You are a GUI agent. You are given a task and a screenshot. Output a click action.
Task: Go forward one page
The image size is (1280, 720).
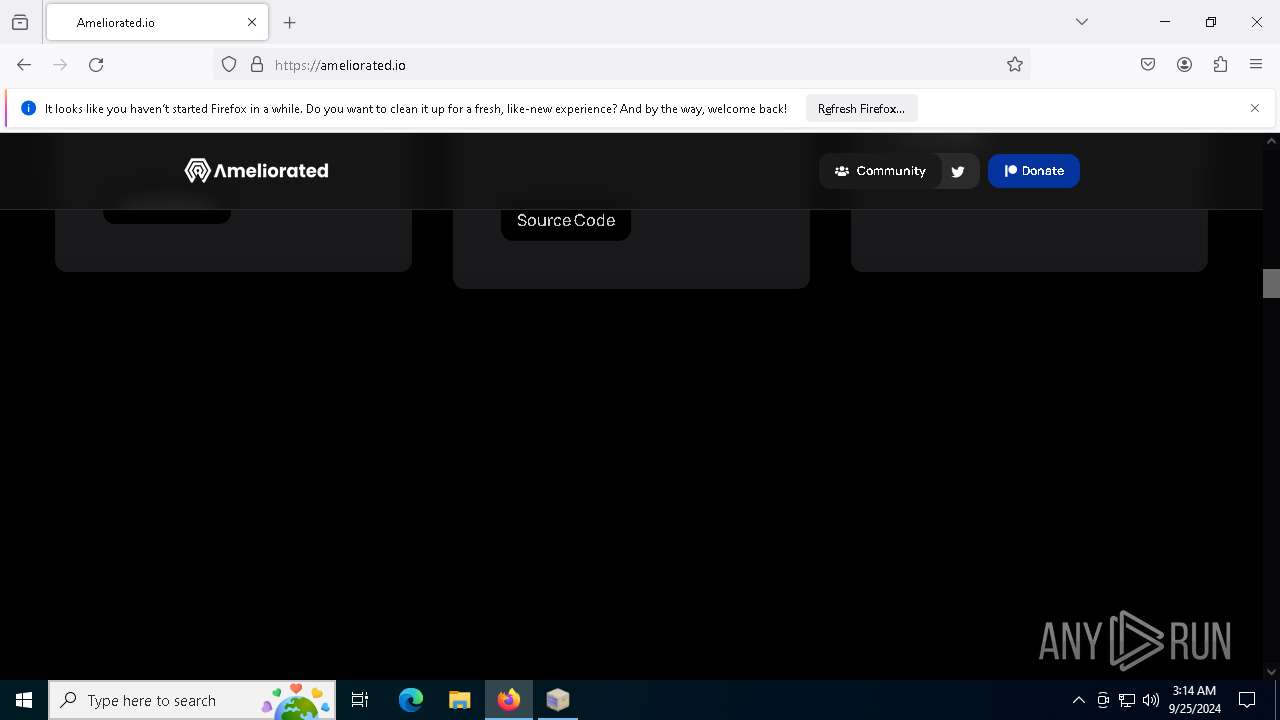click(60, 65)
